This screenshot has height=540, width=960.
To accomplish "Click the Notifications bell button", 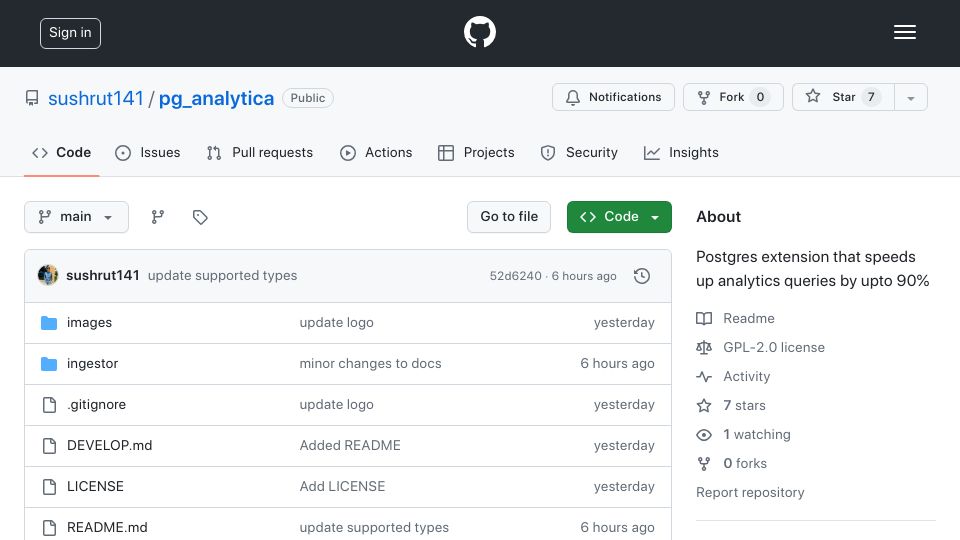I will point(613,97).
